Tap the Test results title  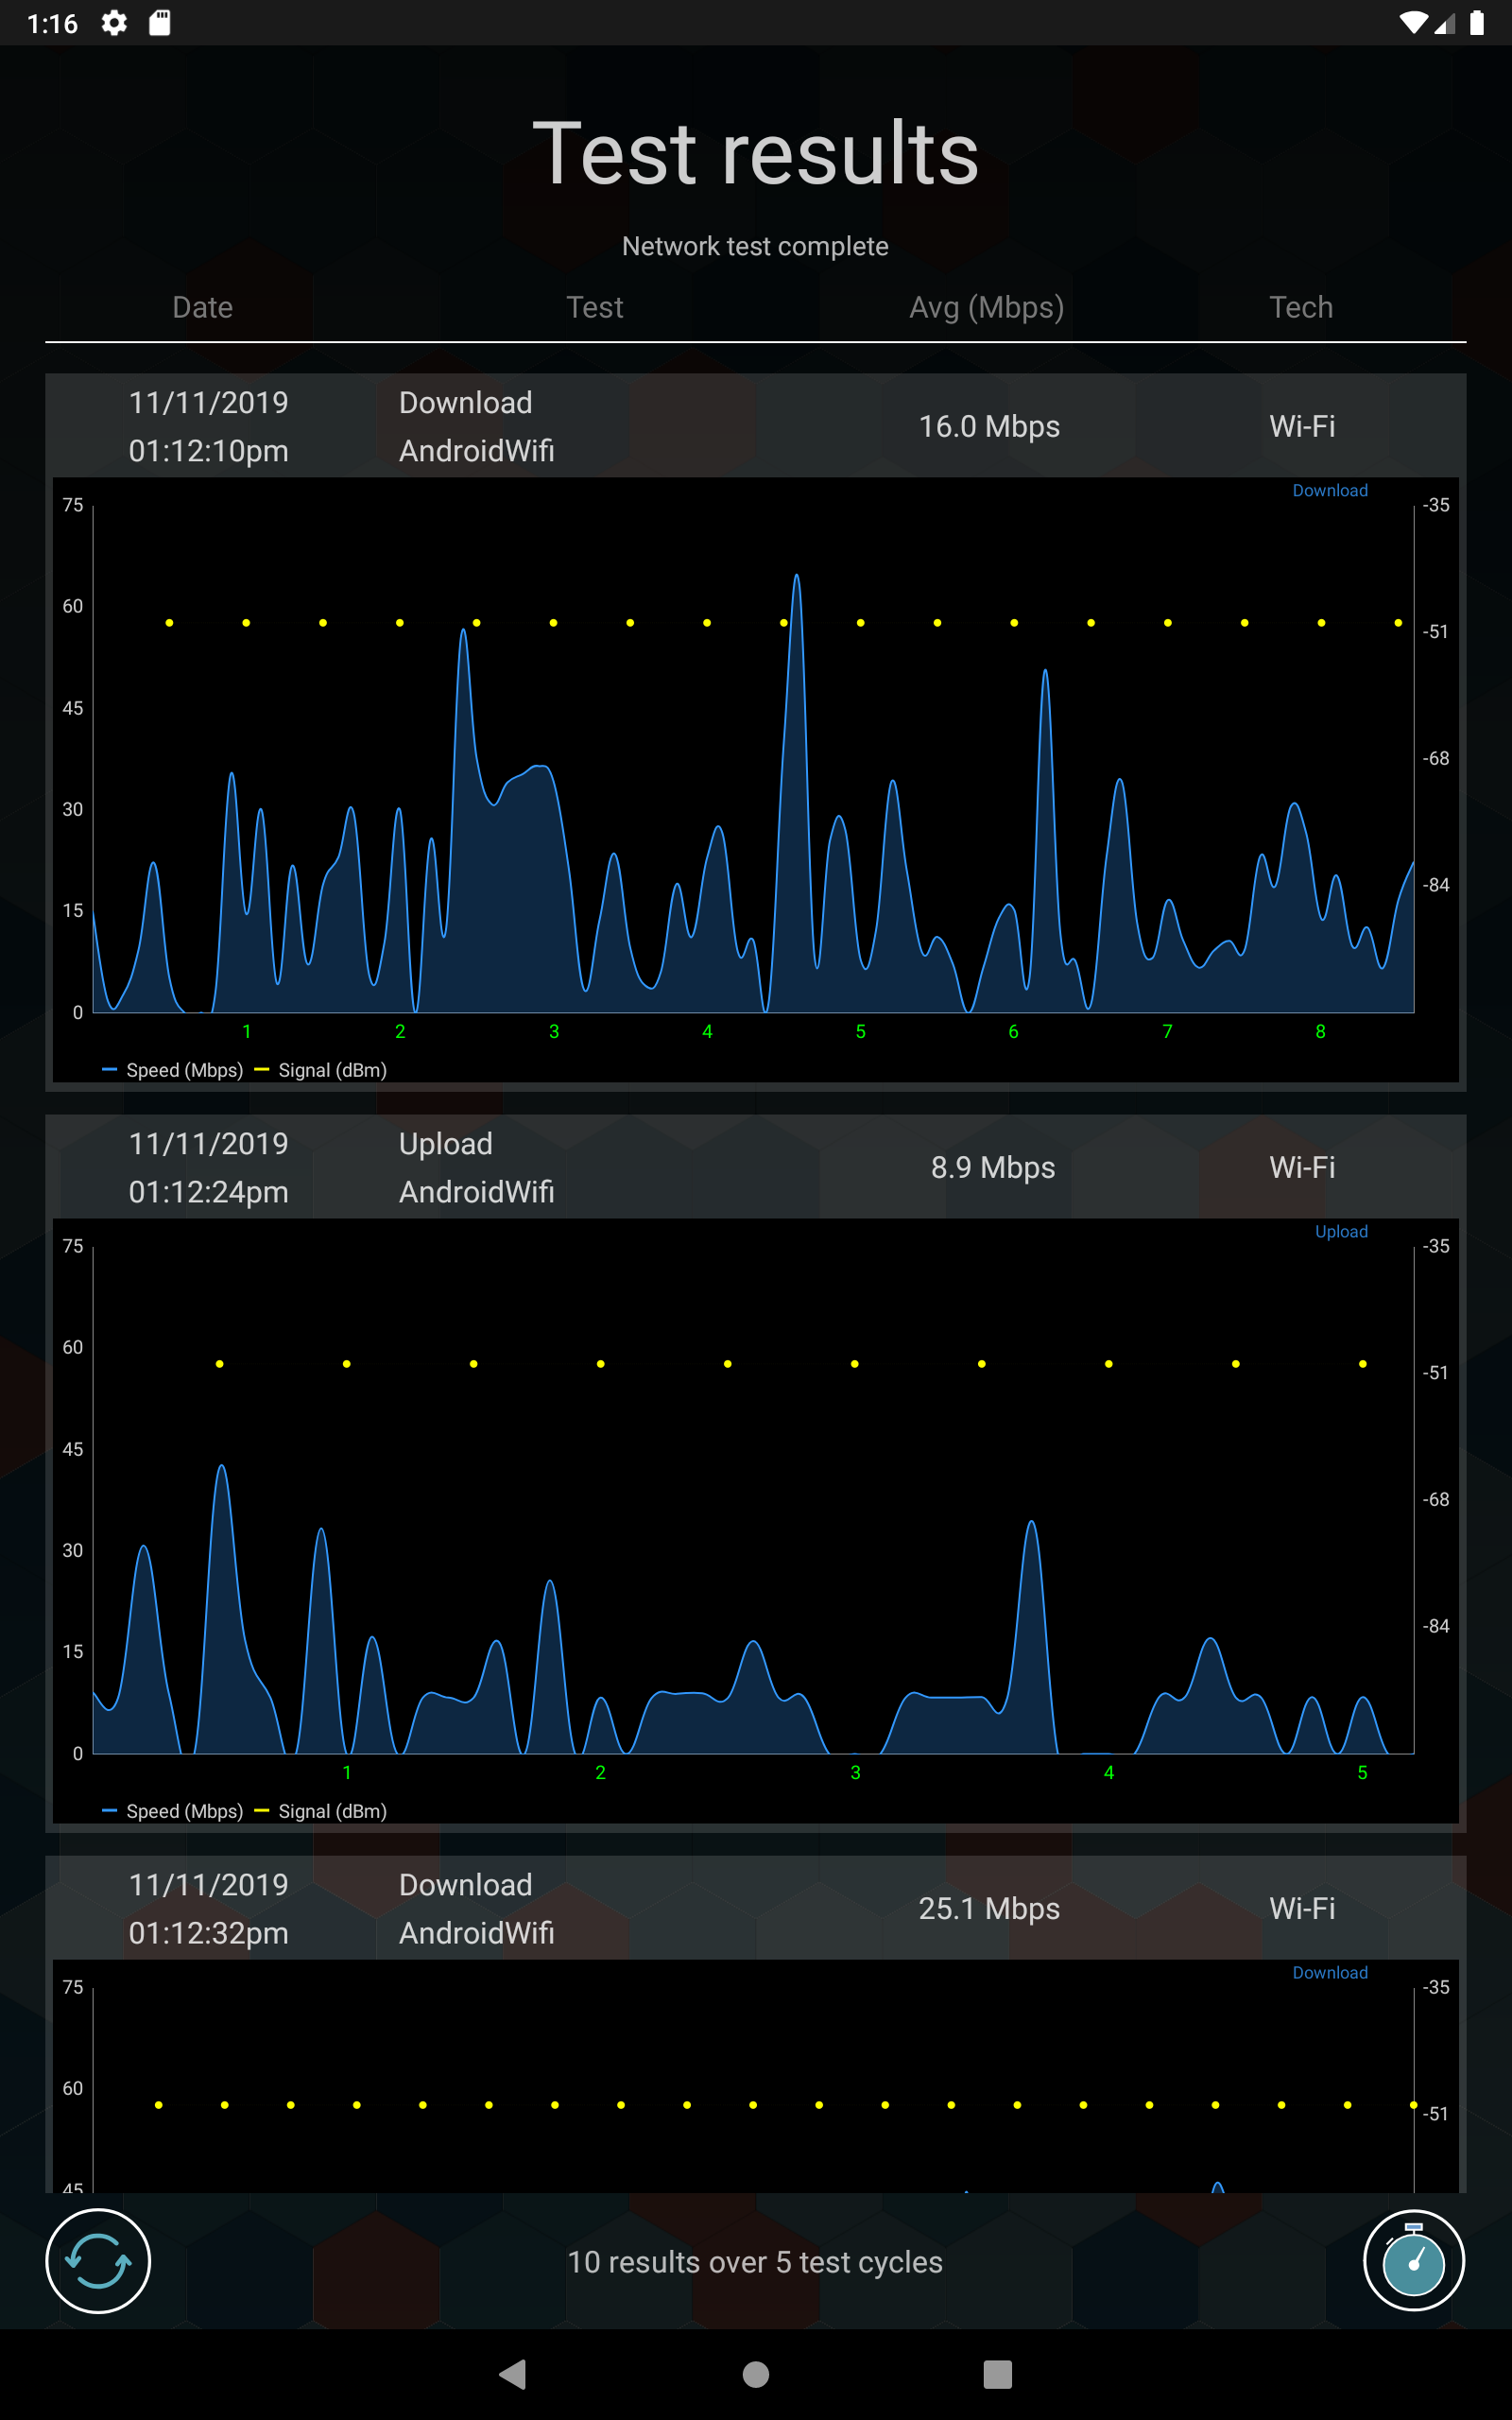coord(755,153)
